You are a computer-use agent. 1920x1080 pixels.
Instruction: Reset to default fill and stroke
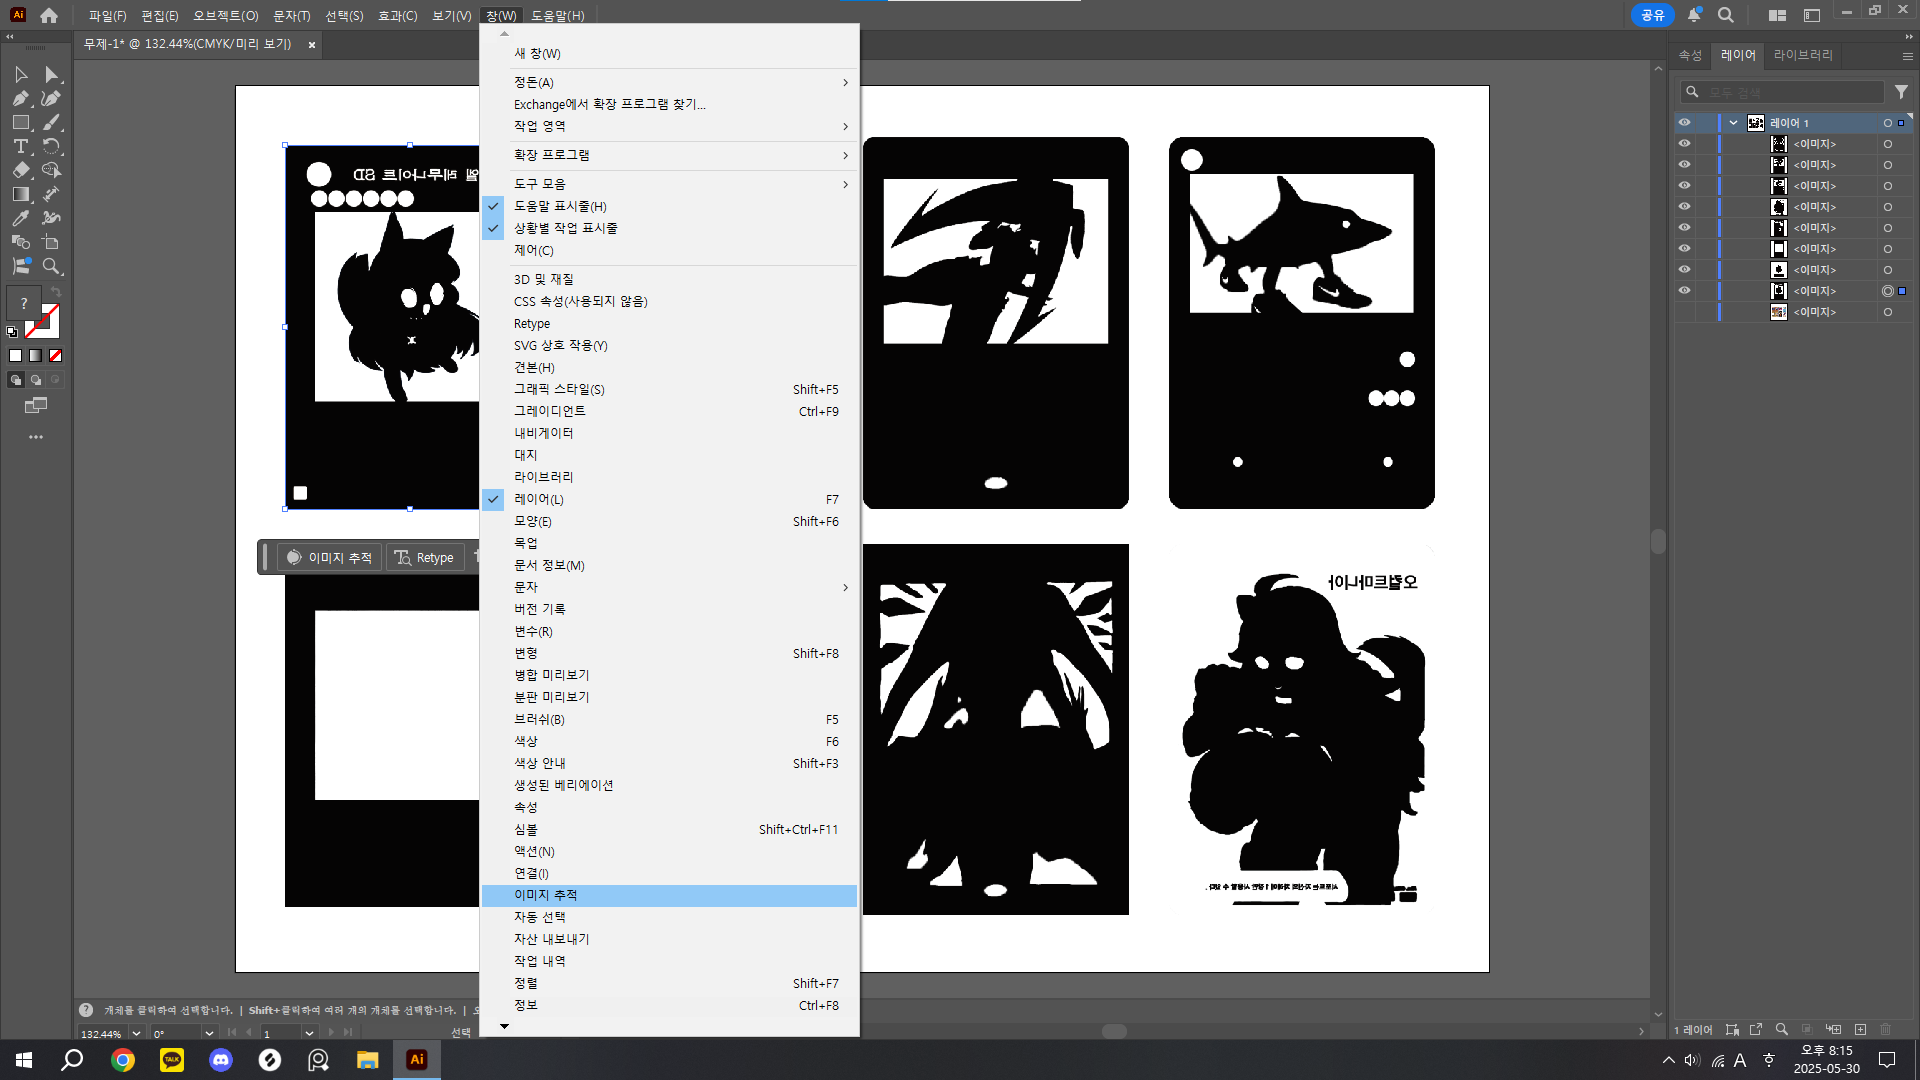(x=12, y=332)
